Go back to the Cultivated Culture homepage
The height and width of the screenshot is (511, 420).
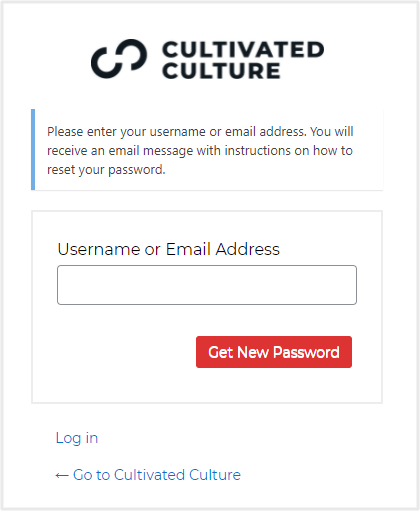148,475
